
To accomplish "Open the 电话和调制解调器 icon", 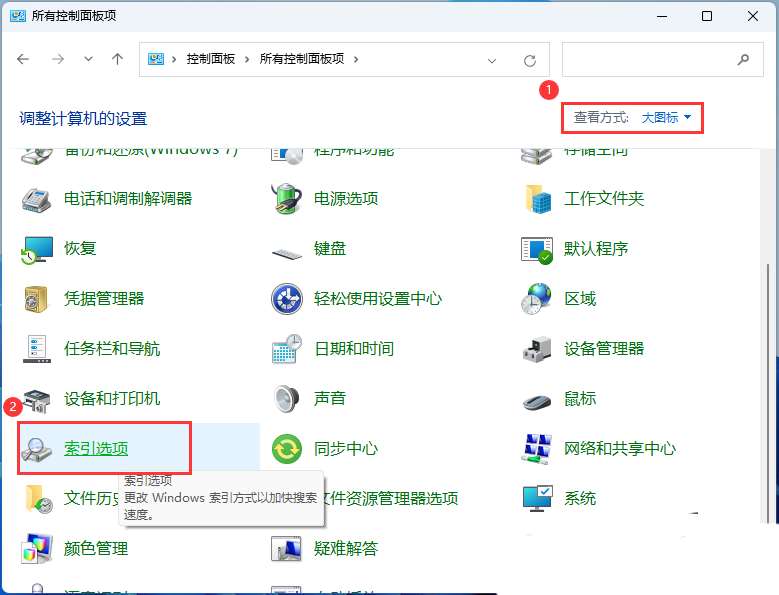I will pos(36,199).
